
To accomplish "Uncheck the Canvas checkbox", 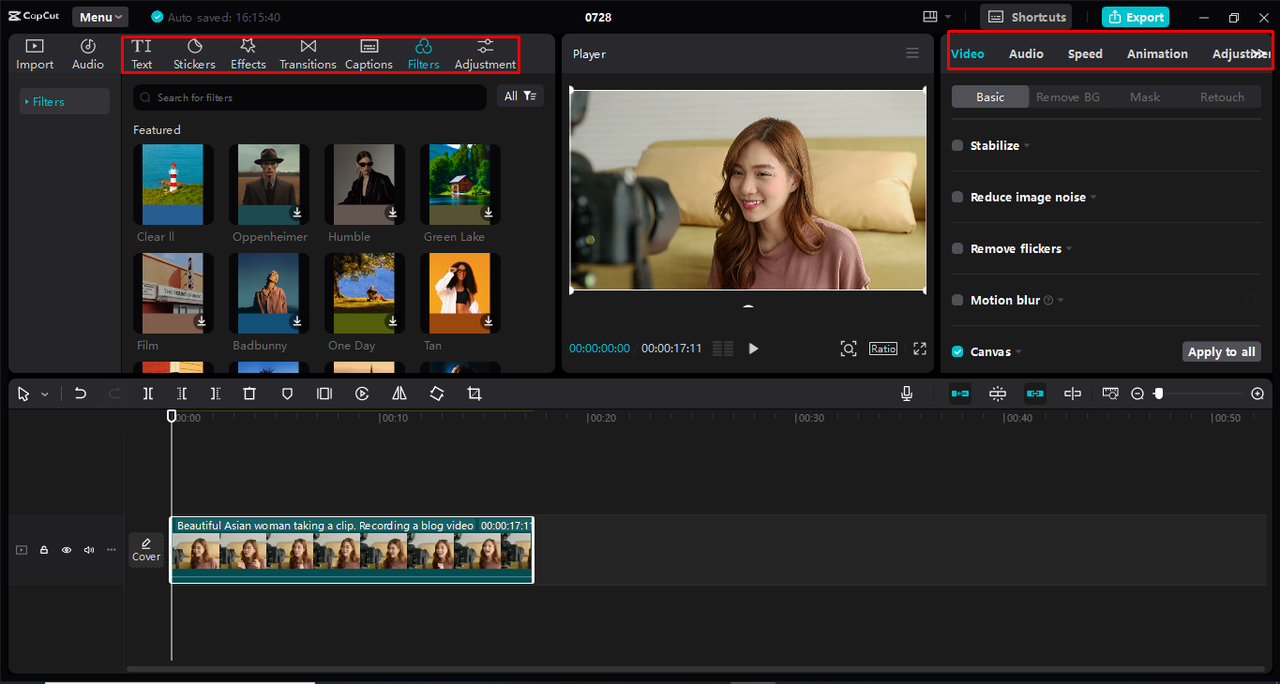I will pyautogui.click(x=957, y=352).
